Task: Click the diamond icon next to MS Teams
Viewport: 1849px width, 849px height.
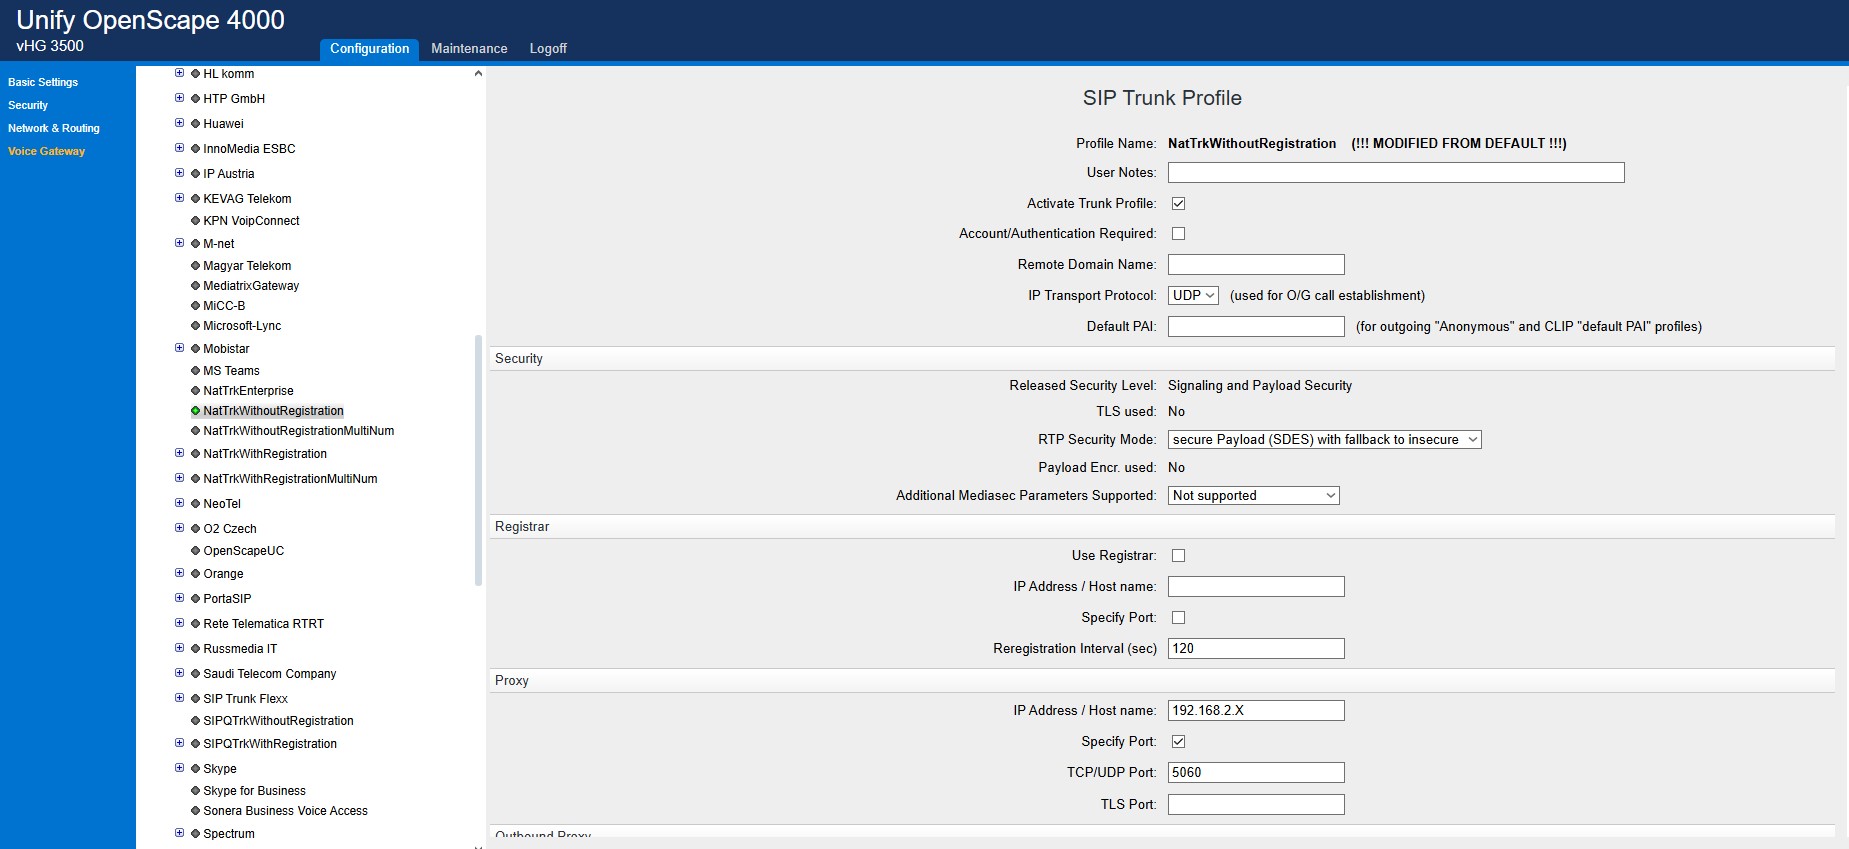Action: tap(195, 371)
